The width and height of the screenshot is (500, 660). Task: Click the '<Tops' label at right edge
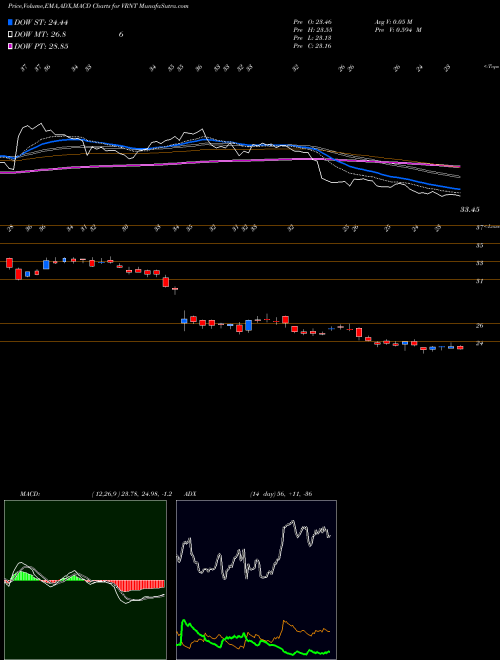click(491, 67)
